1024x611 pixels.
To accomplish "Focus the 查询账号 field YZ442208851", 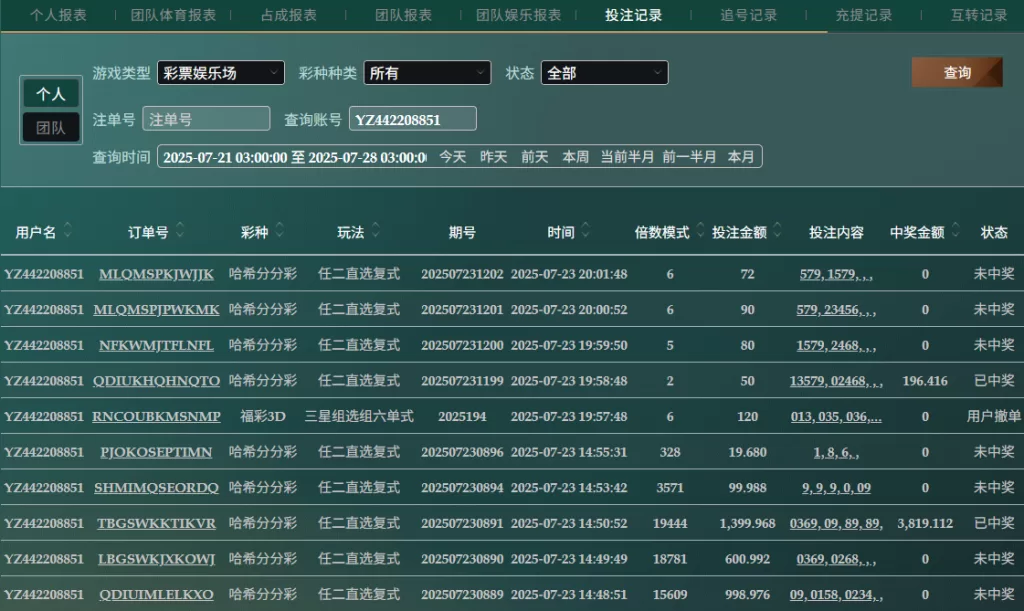I will (413, 119).
